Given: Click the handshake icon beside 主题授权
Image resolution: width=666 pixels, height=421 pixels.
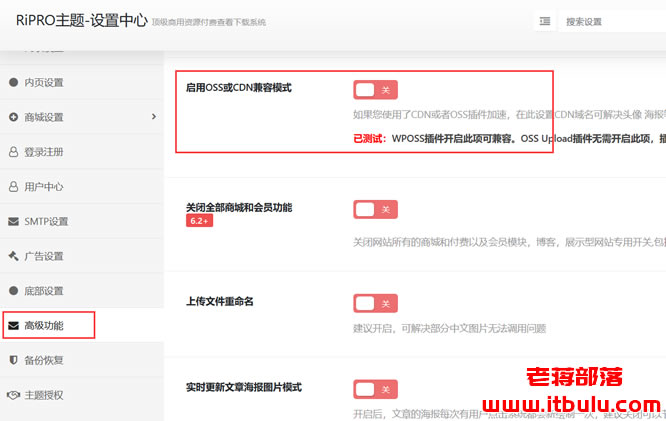Looking at the screenshot, I should tap(14, 395).
